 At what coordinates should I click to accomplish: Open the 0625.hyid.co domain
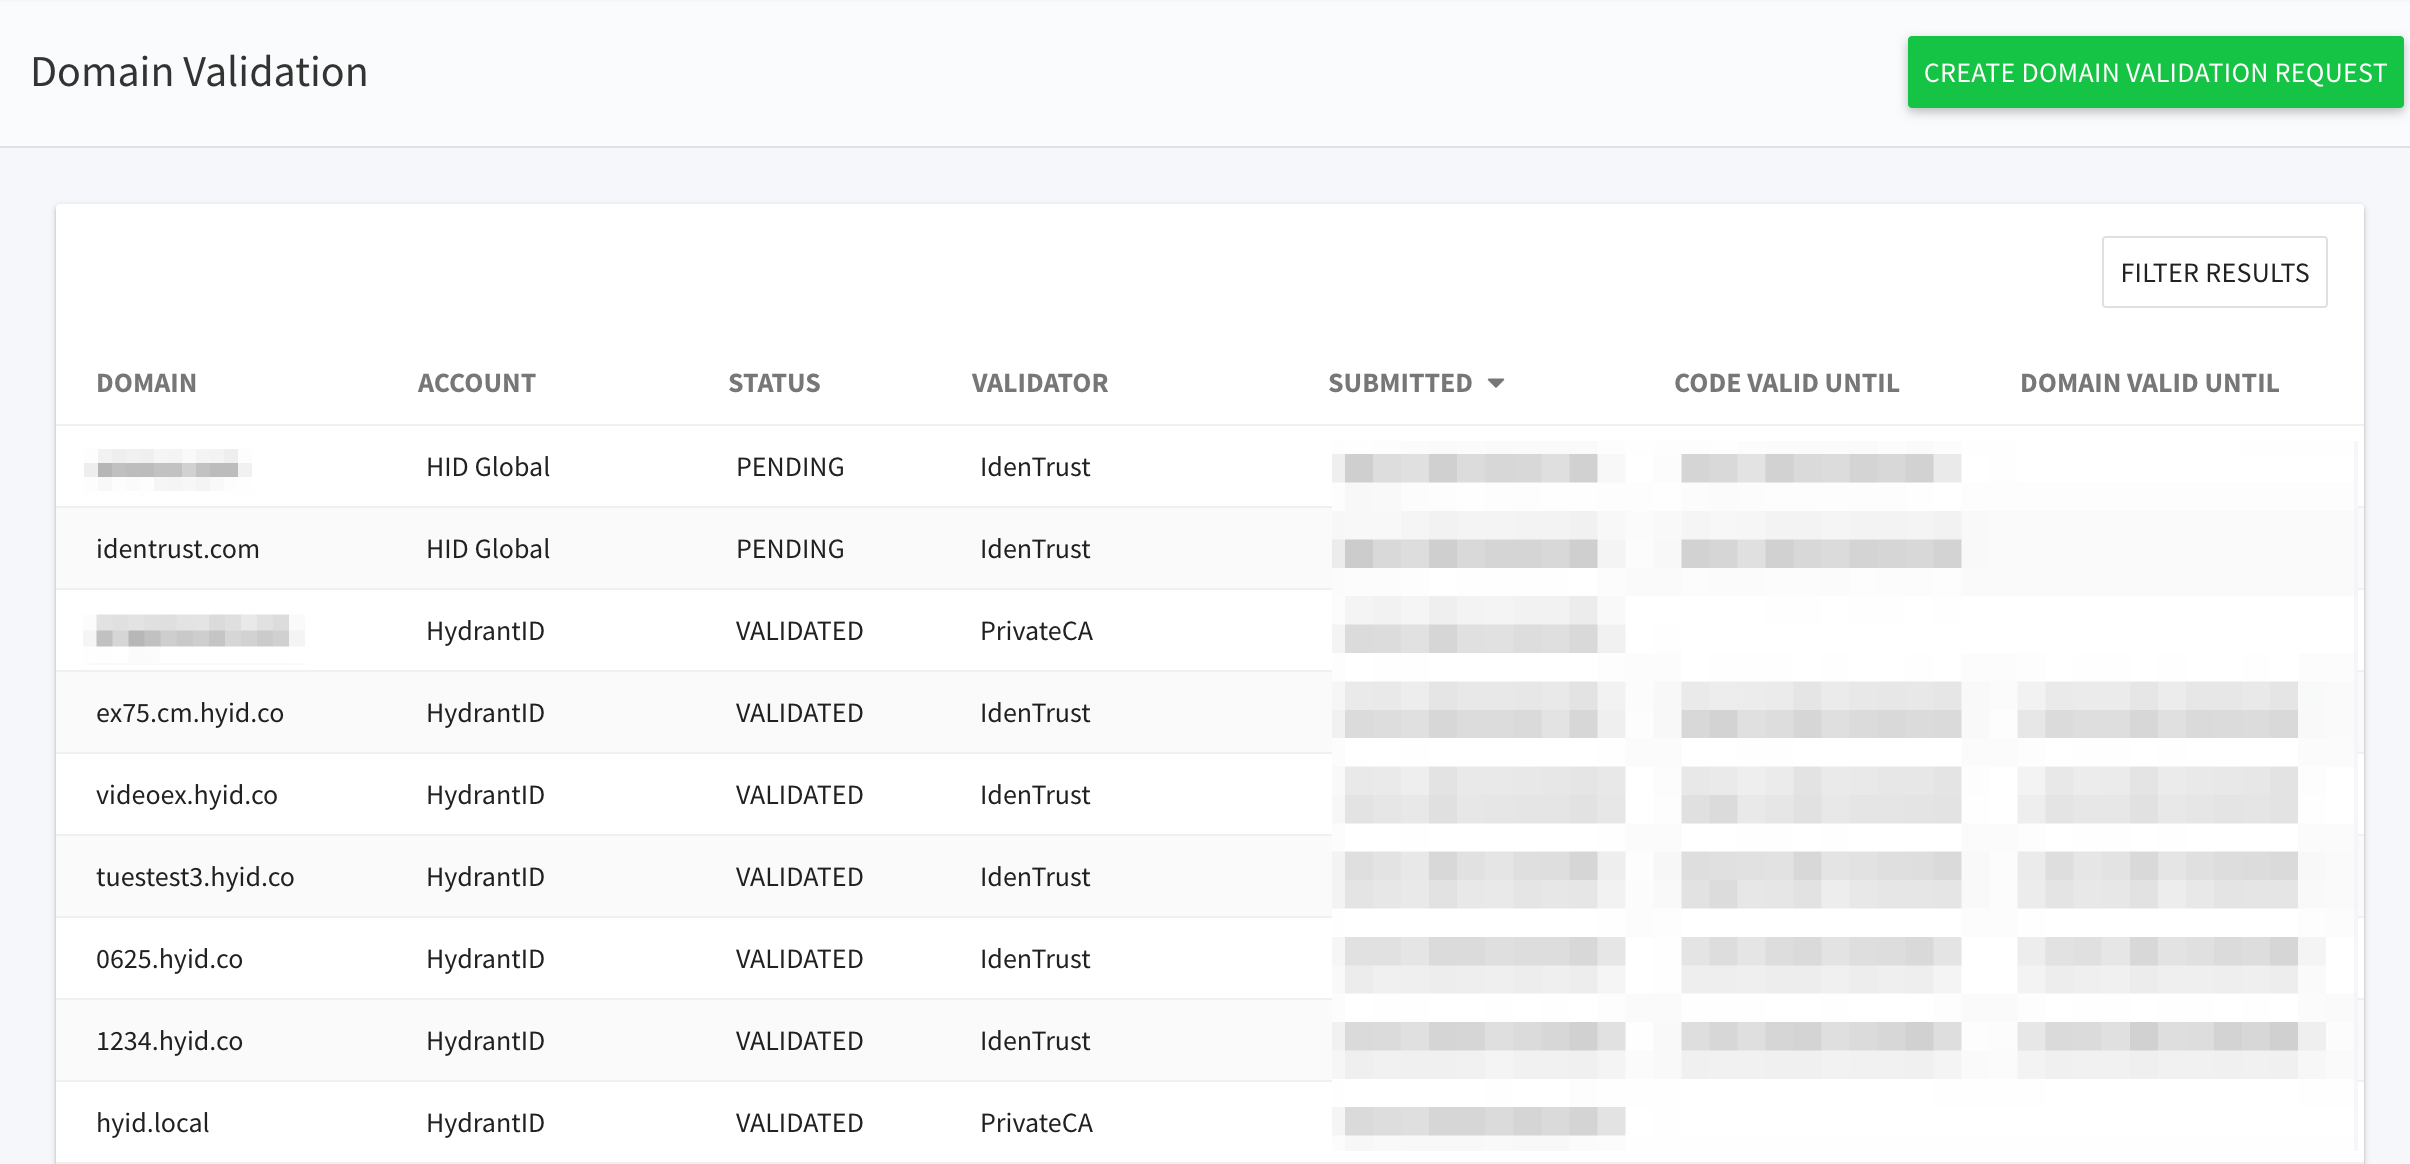[x=170, y=959]
